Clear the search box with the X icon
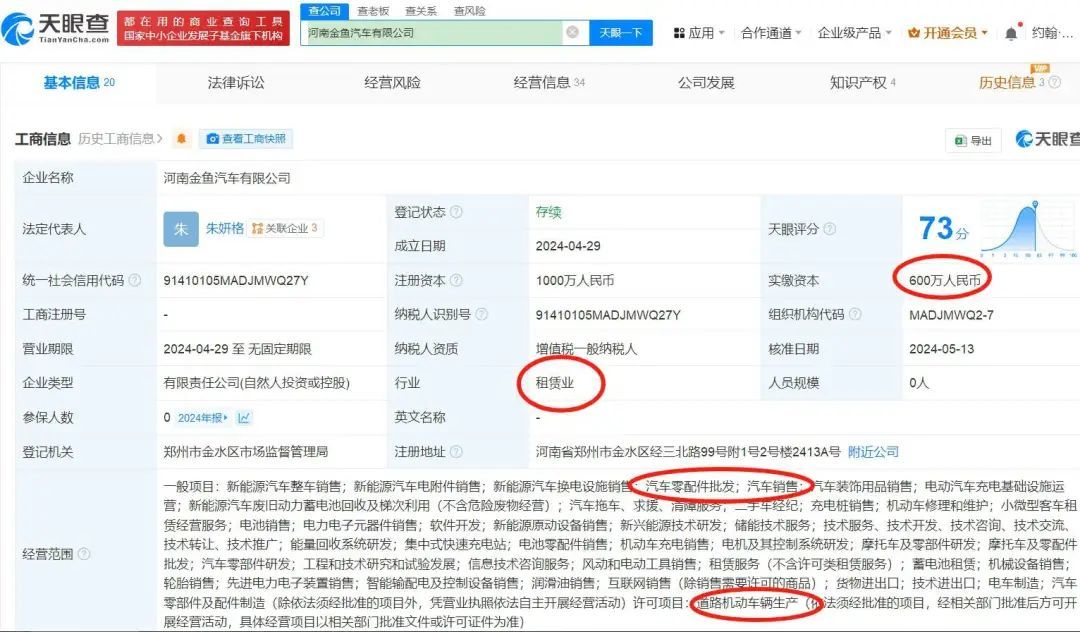 [572, 32]
